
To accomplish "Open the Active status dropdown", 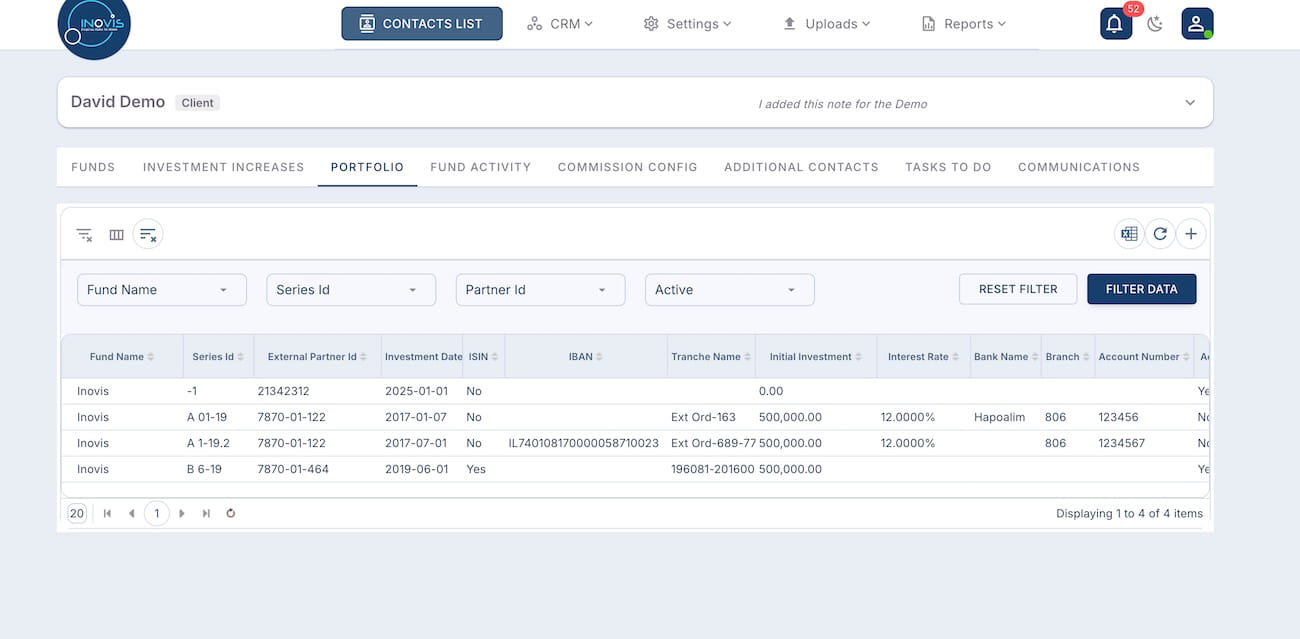I will pyautogui.click(x=729, y=290).
